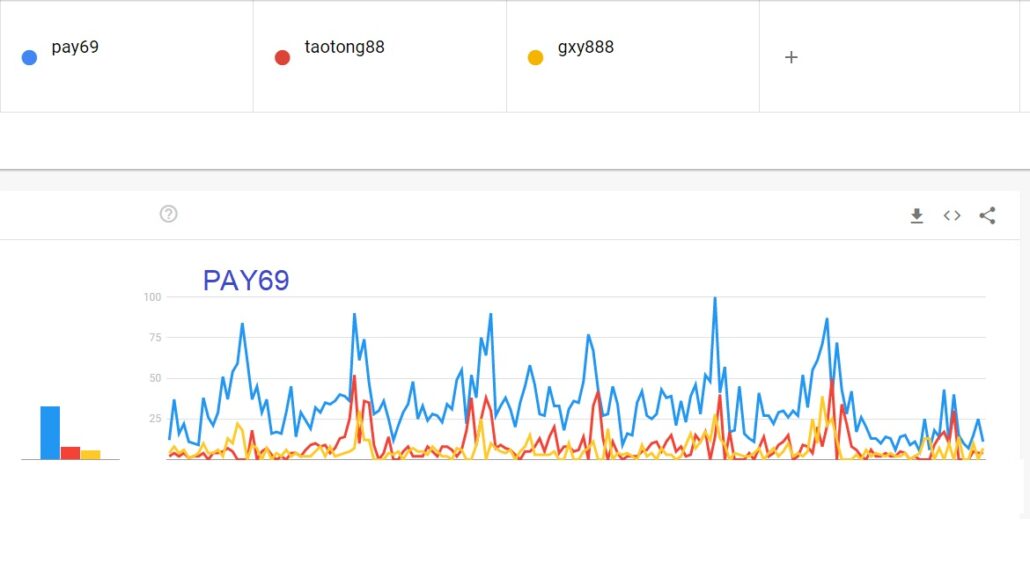Viewport: 1030px width, 570px height.
Task: Click the highest blue peak at 100
Action: [715, 299]
